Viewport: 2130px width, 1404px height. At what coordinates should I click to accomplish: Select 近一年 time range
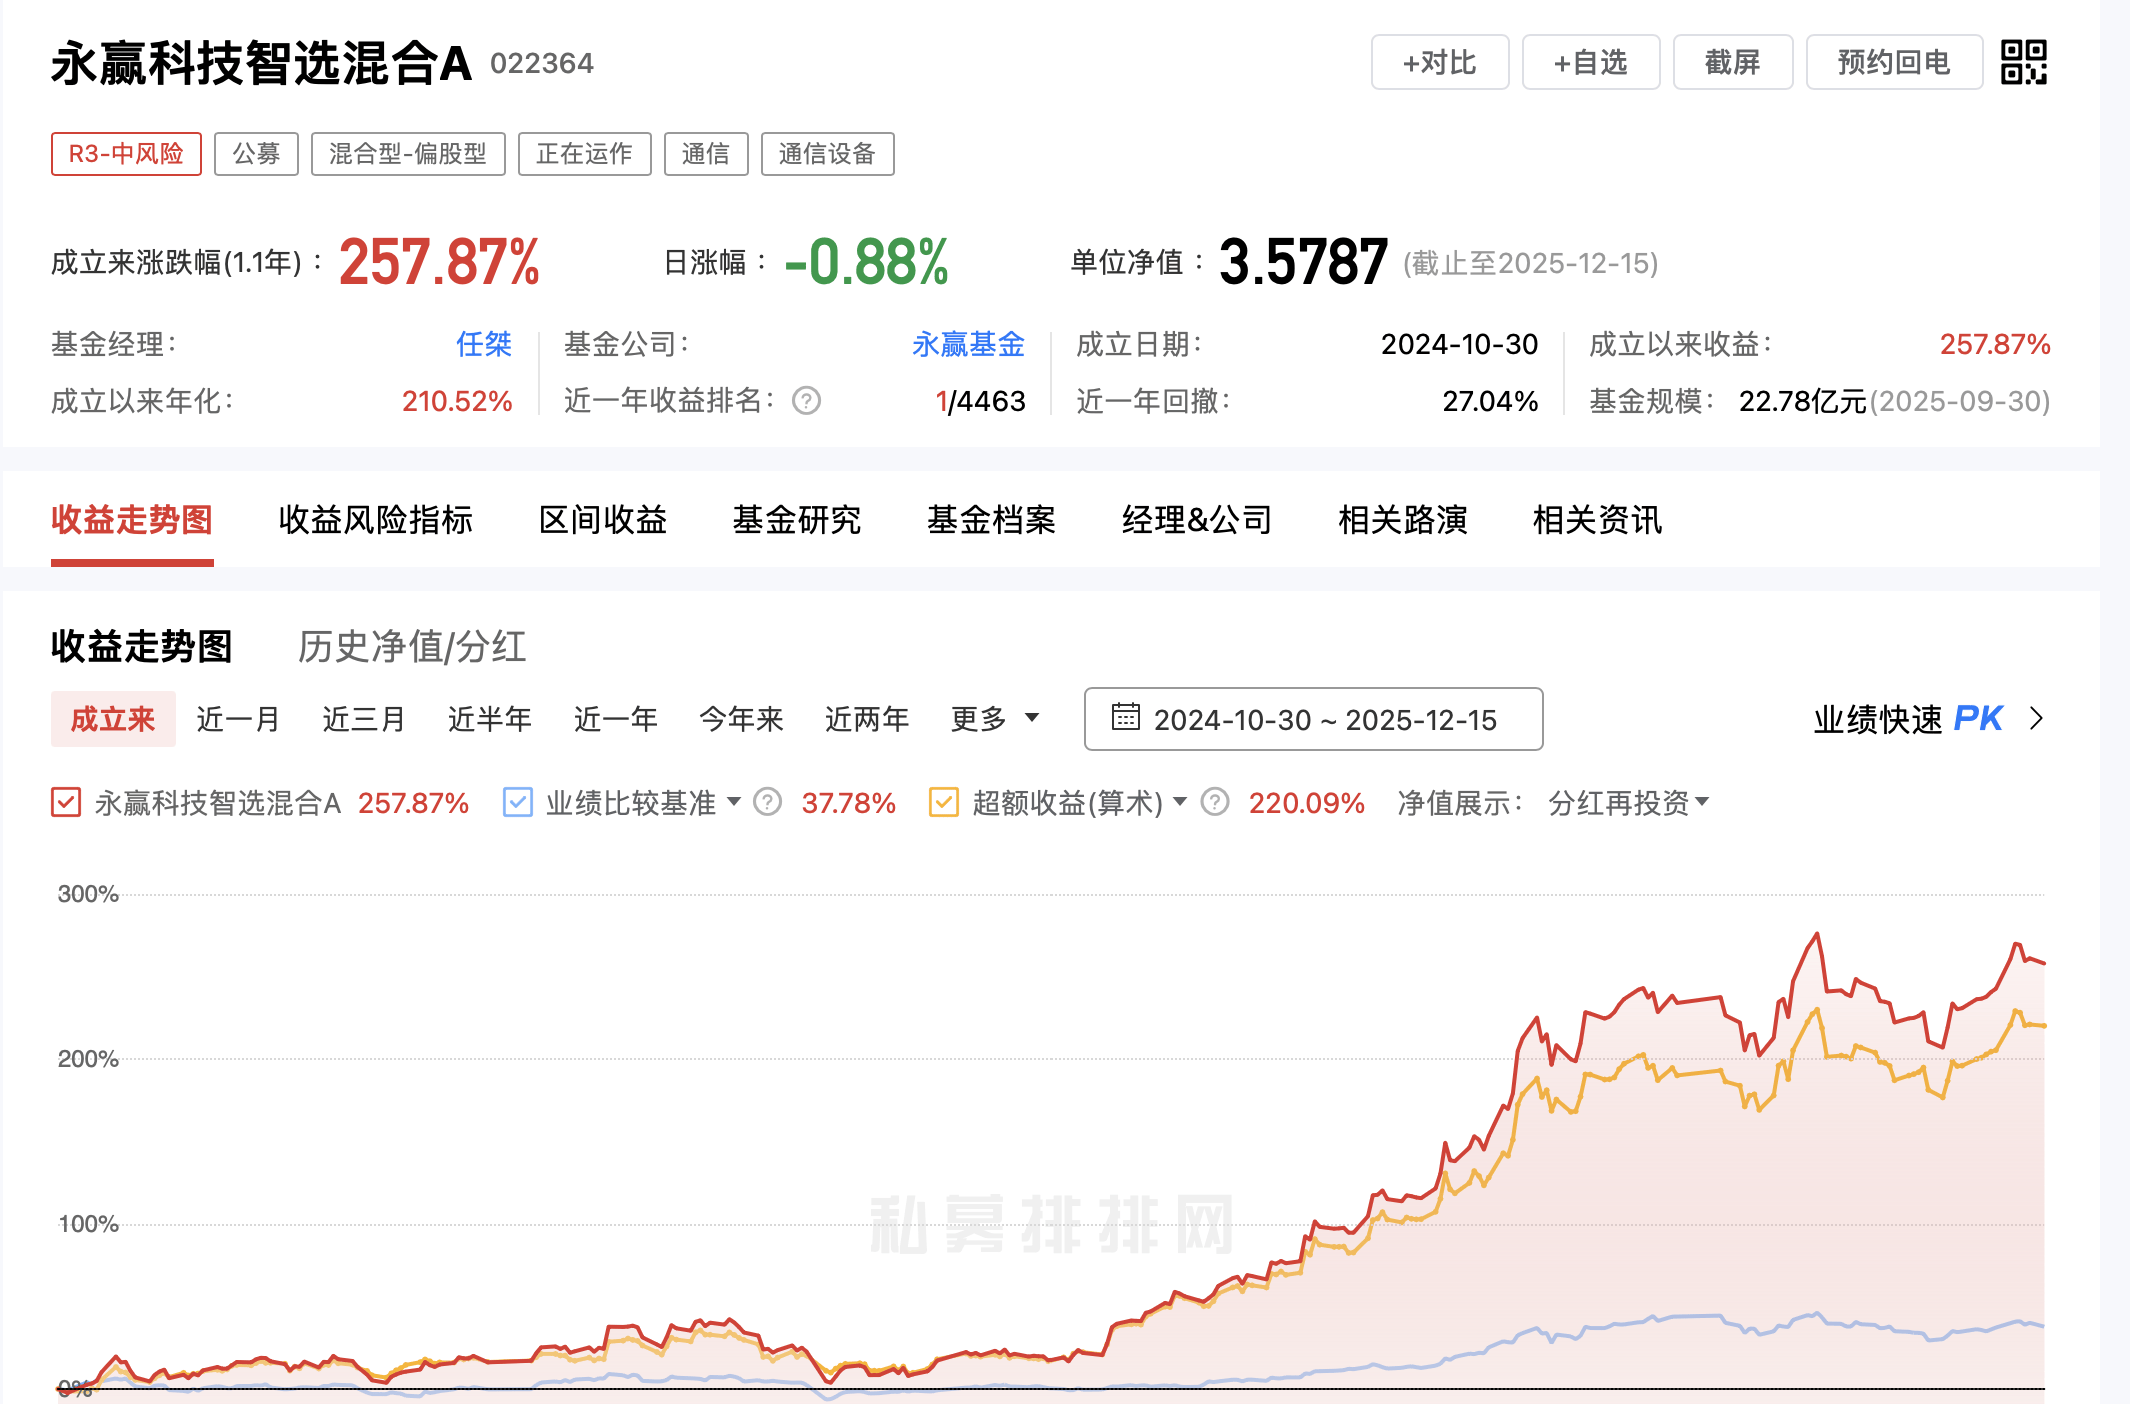[615, 719]
